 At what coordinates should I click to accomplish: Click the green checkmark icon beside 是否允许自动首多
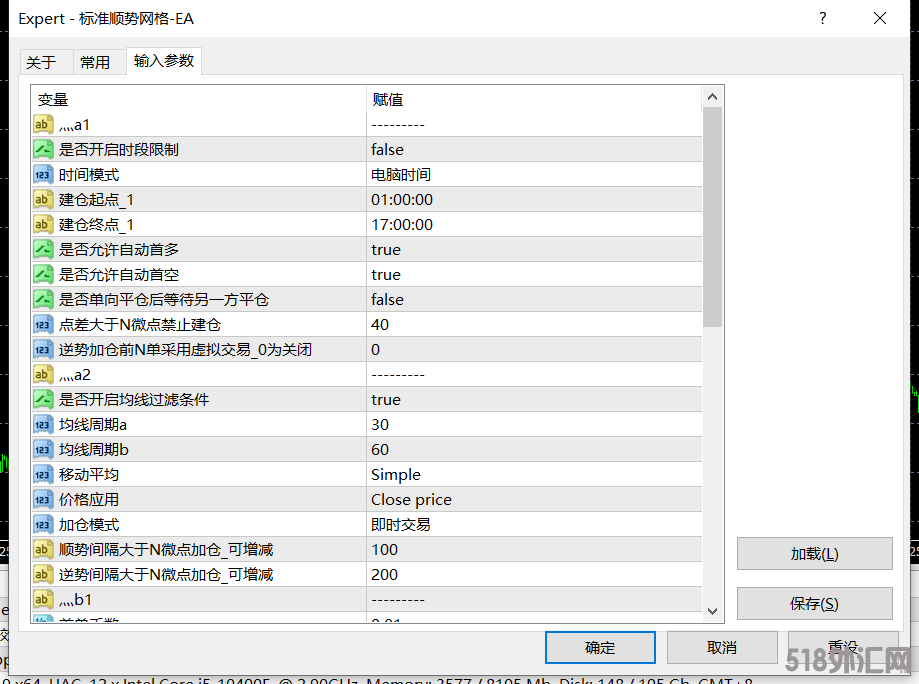(x=42, y=249)
